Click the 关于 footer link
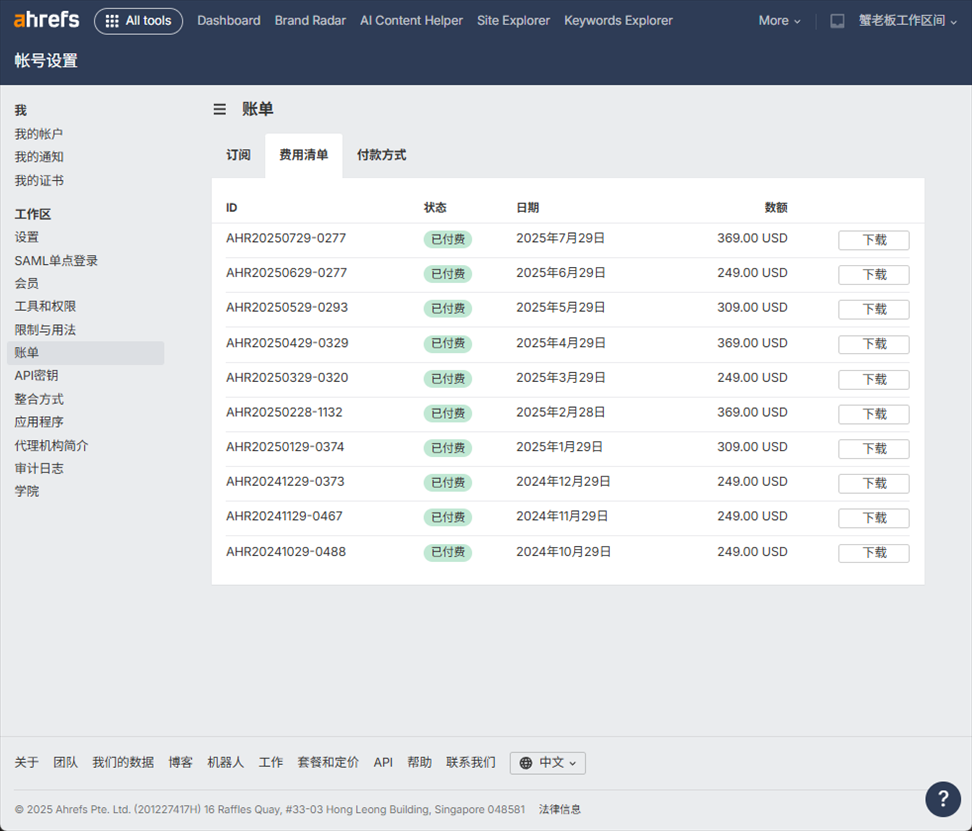Image resolution: width=972 pixels, height=831 pixels. [27, 762]
